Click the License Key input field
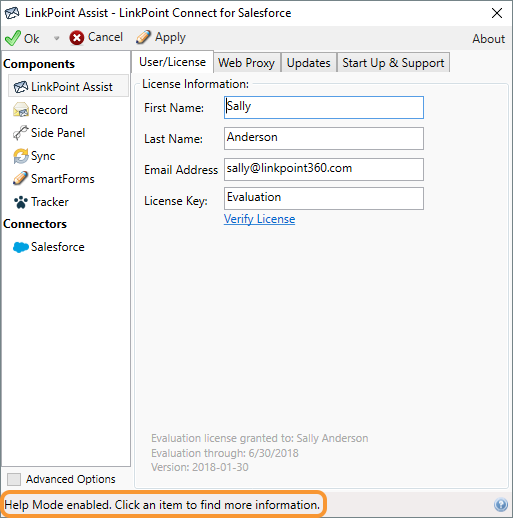 point(324,198)
